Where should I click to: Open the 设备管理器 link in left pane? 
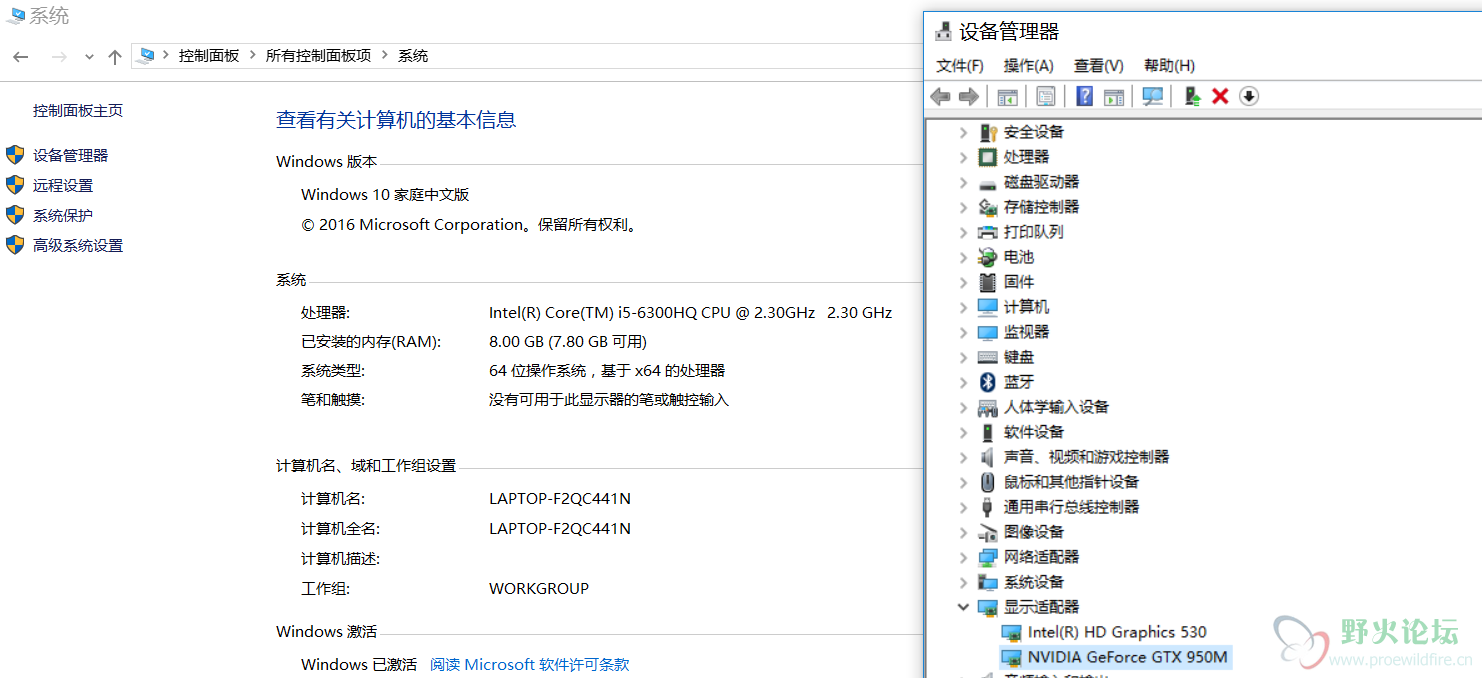pyautogui.click(x=70, y=155)
